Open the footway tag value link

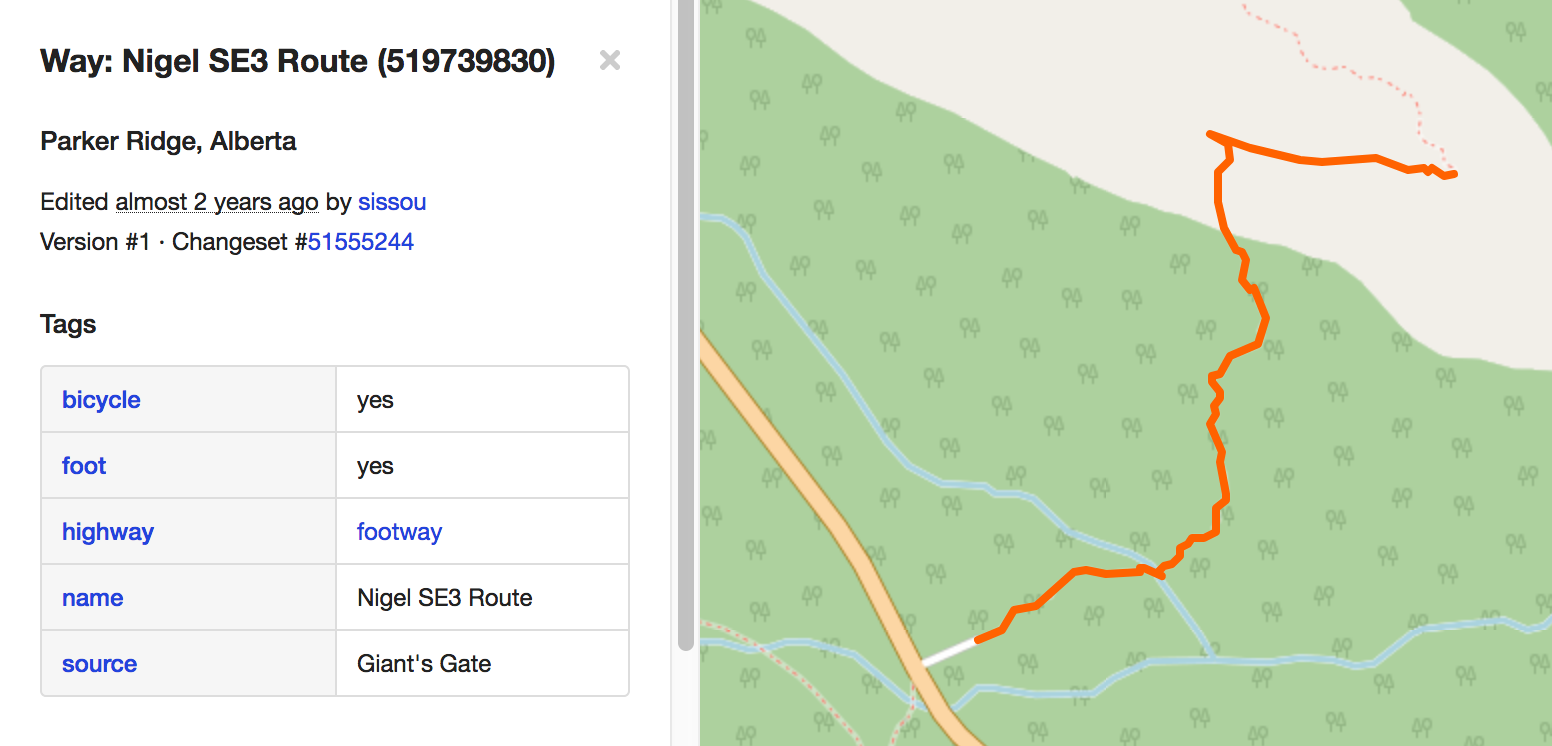[399, 531]
